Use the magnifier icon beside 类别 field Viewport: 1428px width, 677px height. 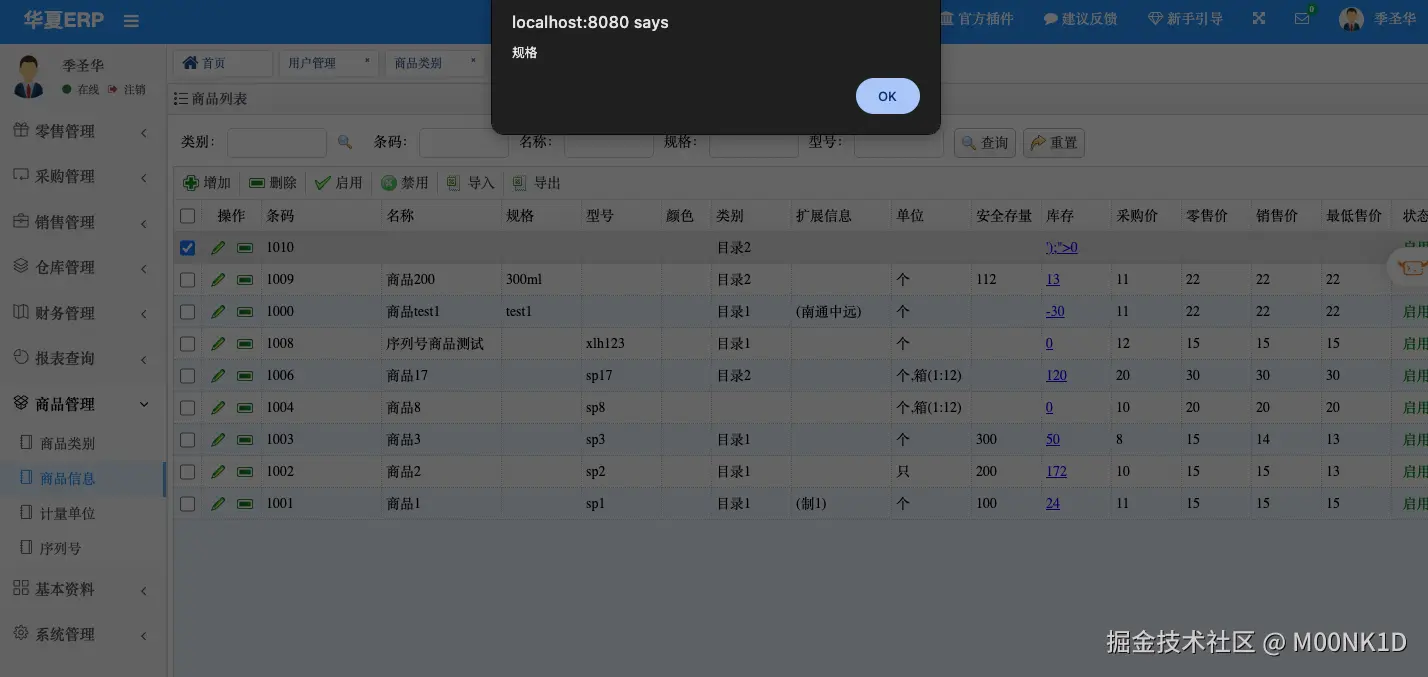coord(345,142)
